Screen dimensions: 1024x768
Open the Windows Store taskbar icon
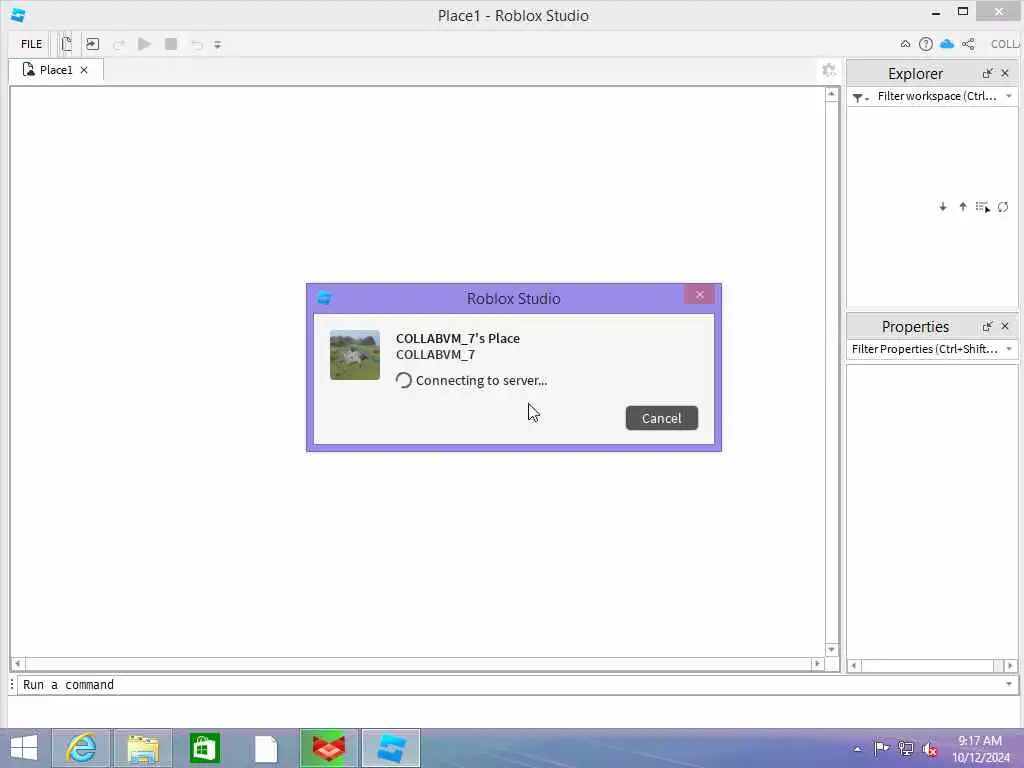(x=204, y=748)
